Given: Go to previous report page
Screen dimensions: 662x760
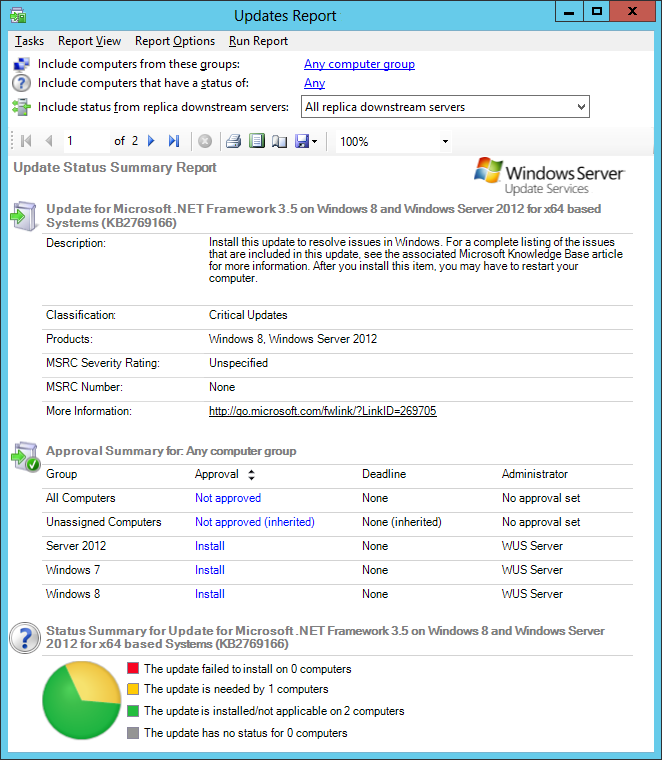Looking at the screenshot, I should pyautogui.click(x=48, y=141).
